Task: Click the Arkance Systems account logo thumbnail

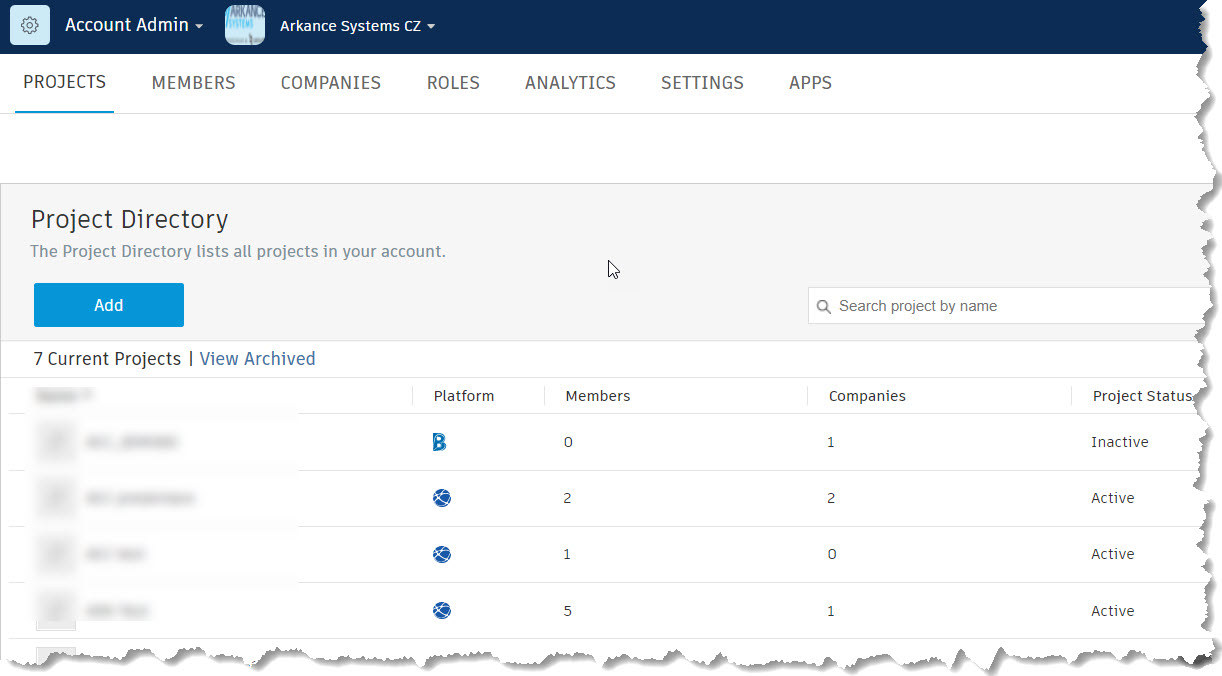Action: click(245, 25)
